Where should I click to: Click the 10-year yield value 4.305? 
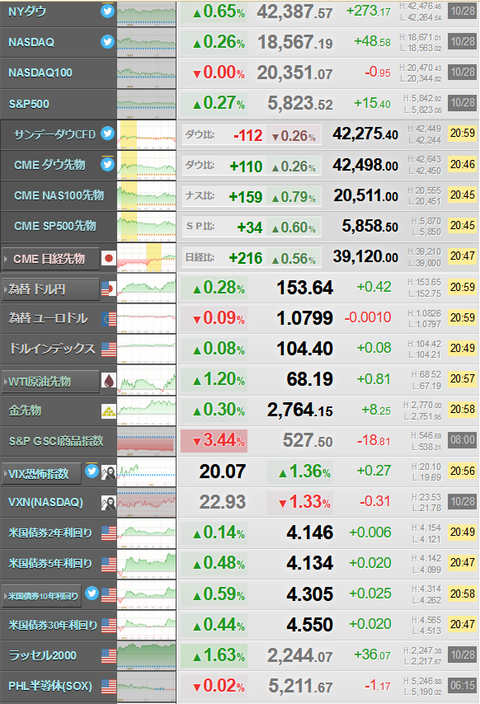tap(310, 594)
